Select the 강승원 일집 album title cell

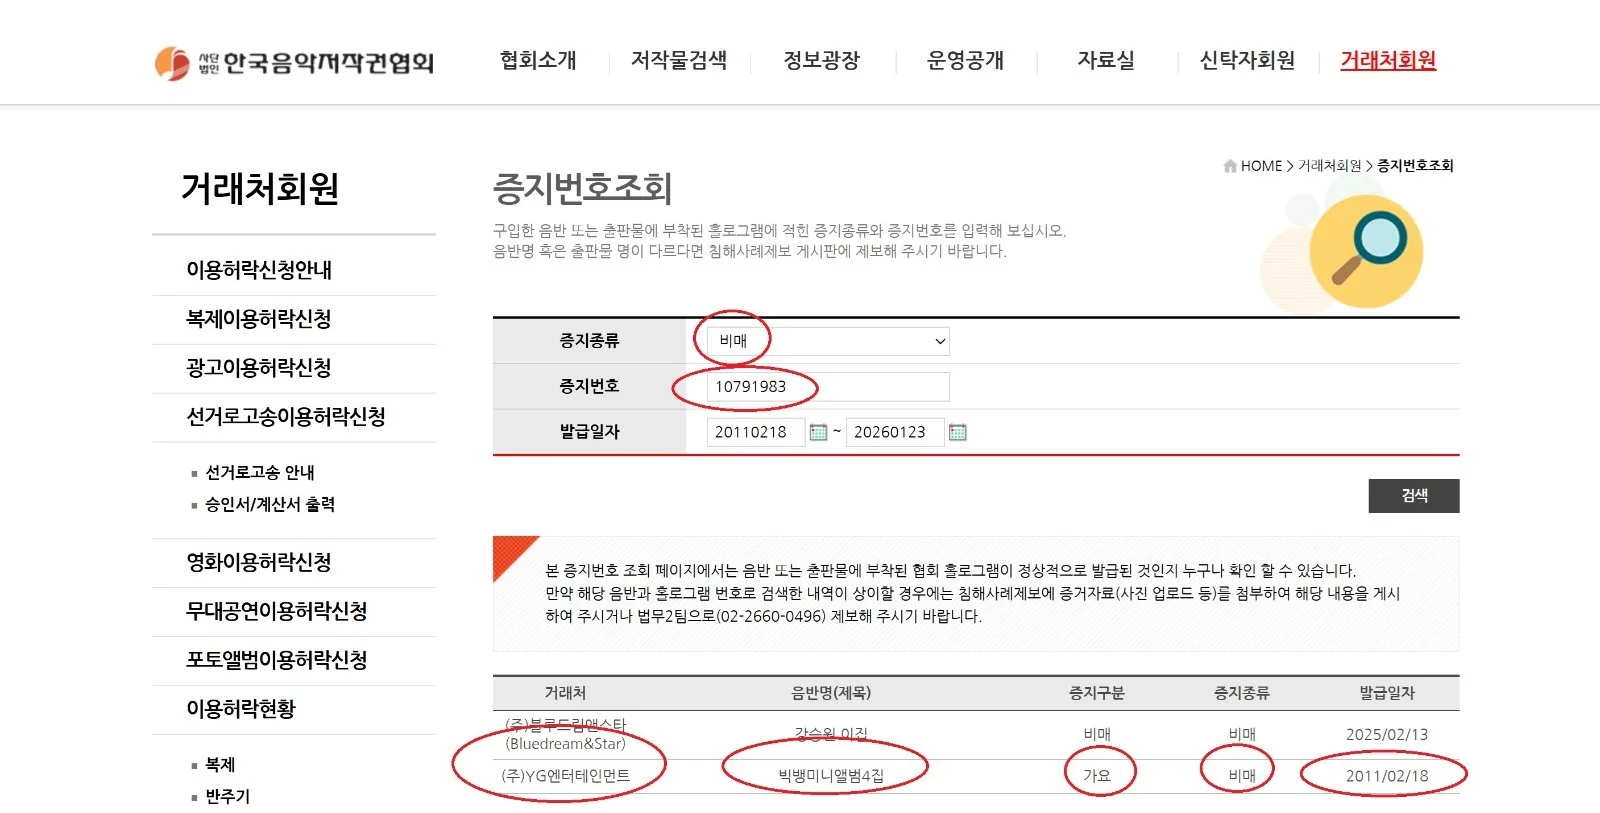click(x=831, y=734)
